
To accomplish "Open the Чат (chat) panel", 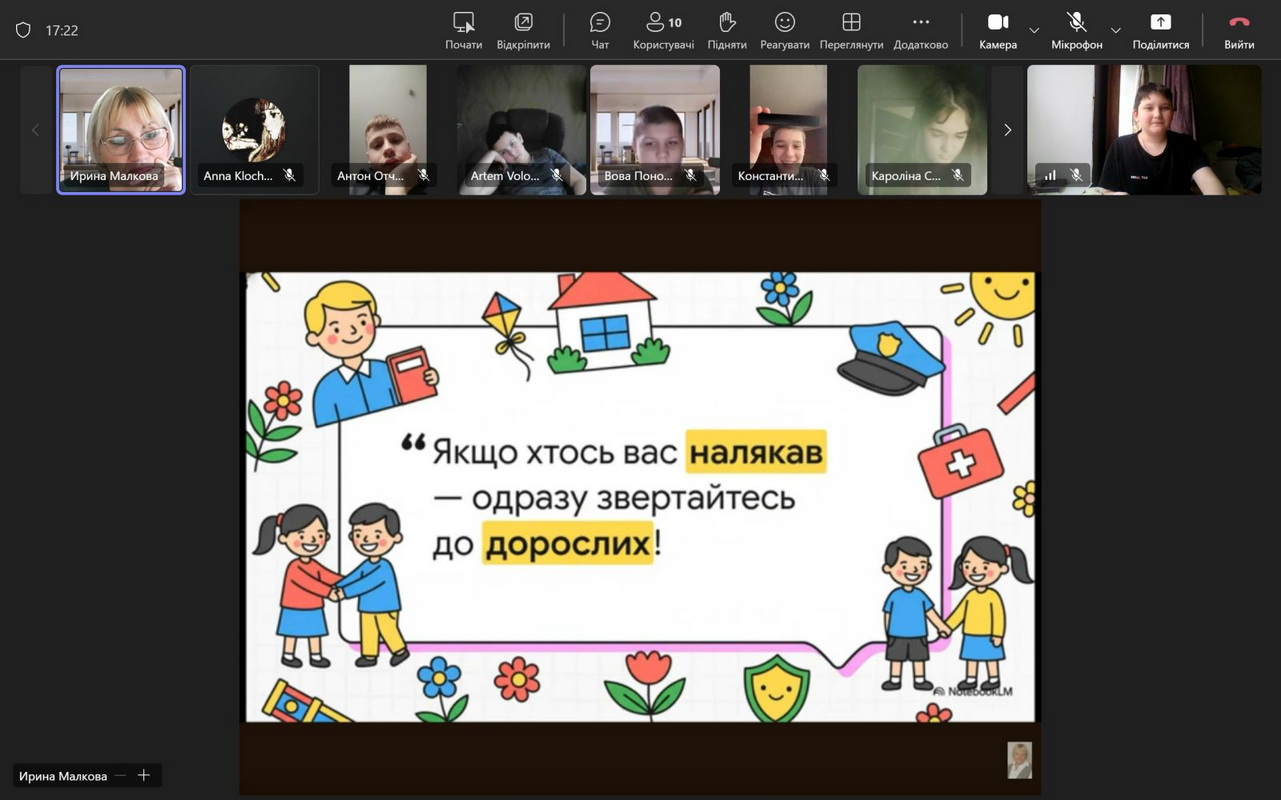I will pyautogui.click(x=600, y=30).
